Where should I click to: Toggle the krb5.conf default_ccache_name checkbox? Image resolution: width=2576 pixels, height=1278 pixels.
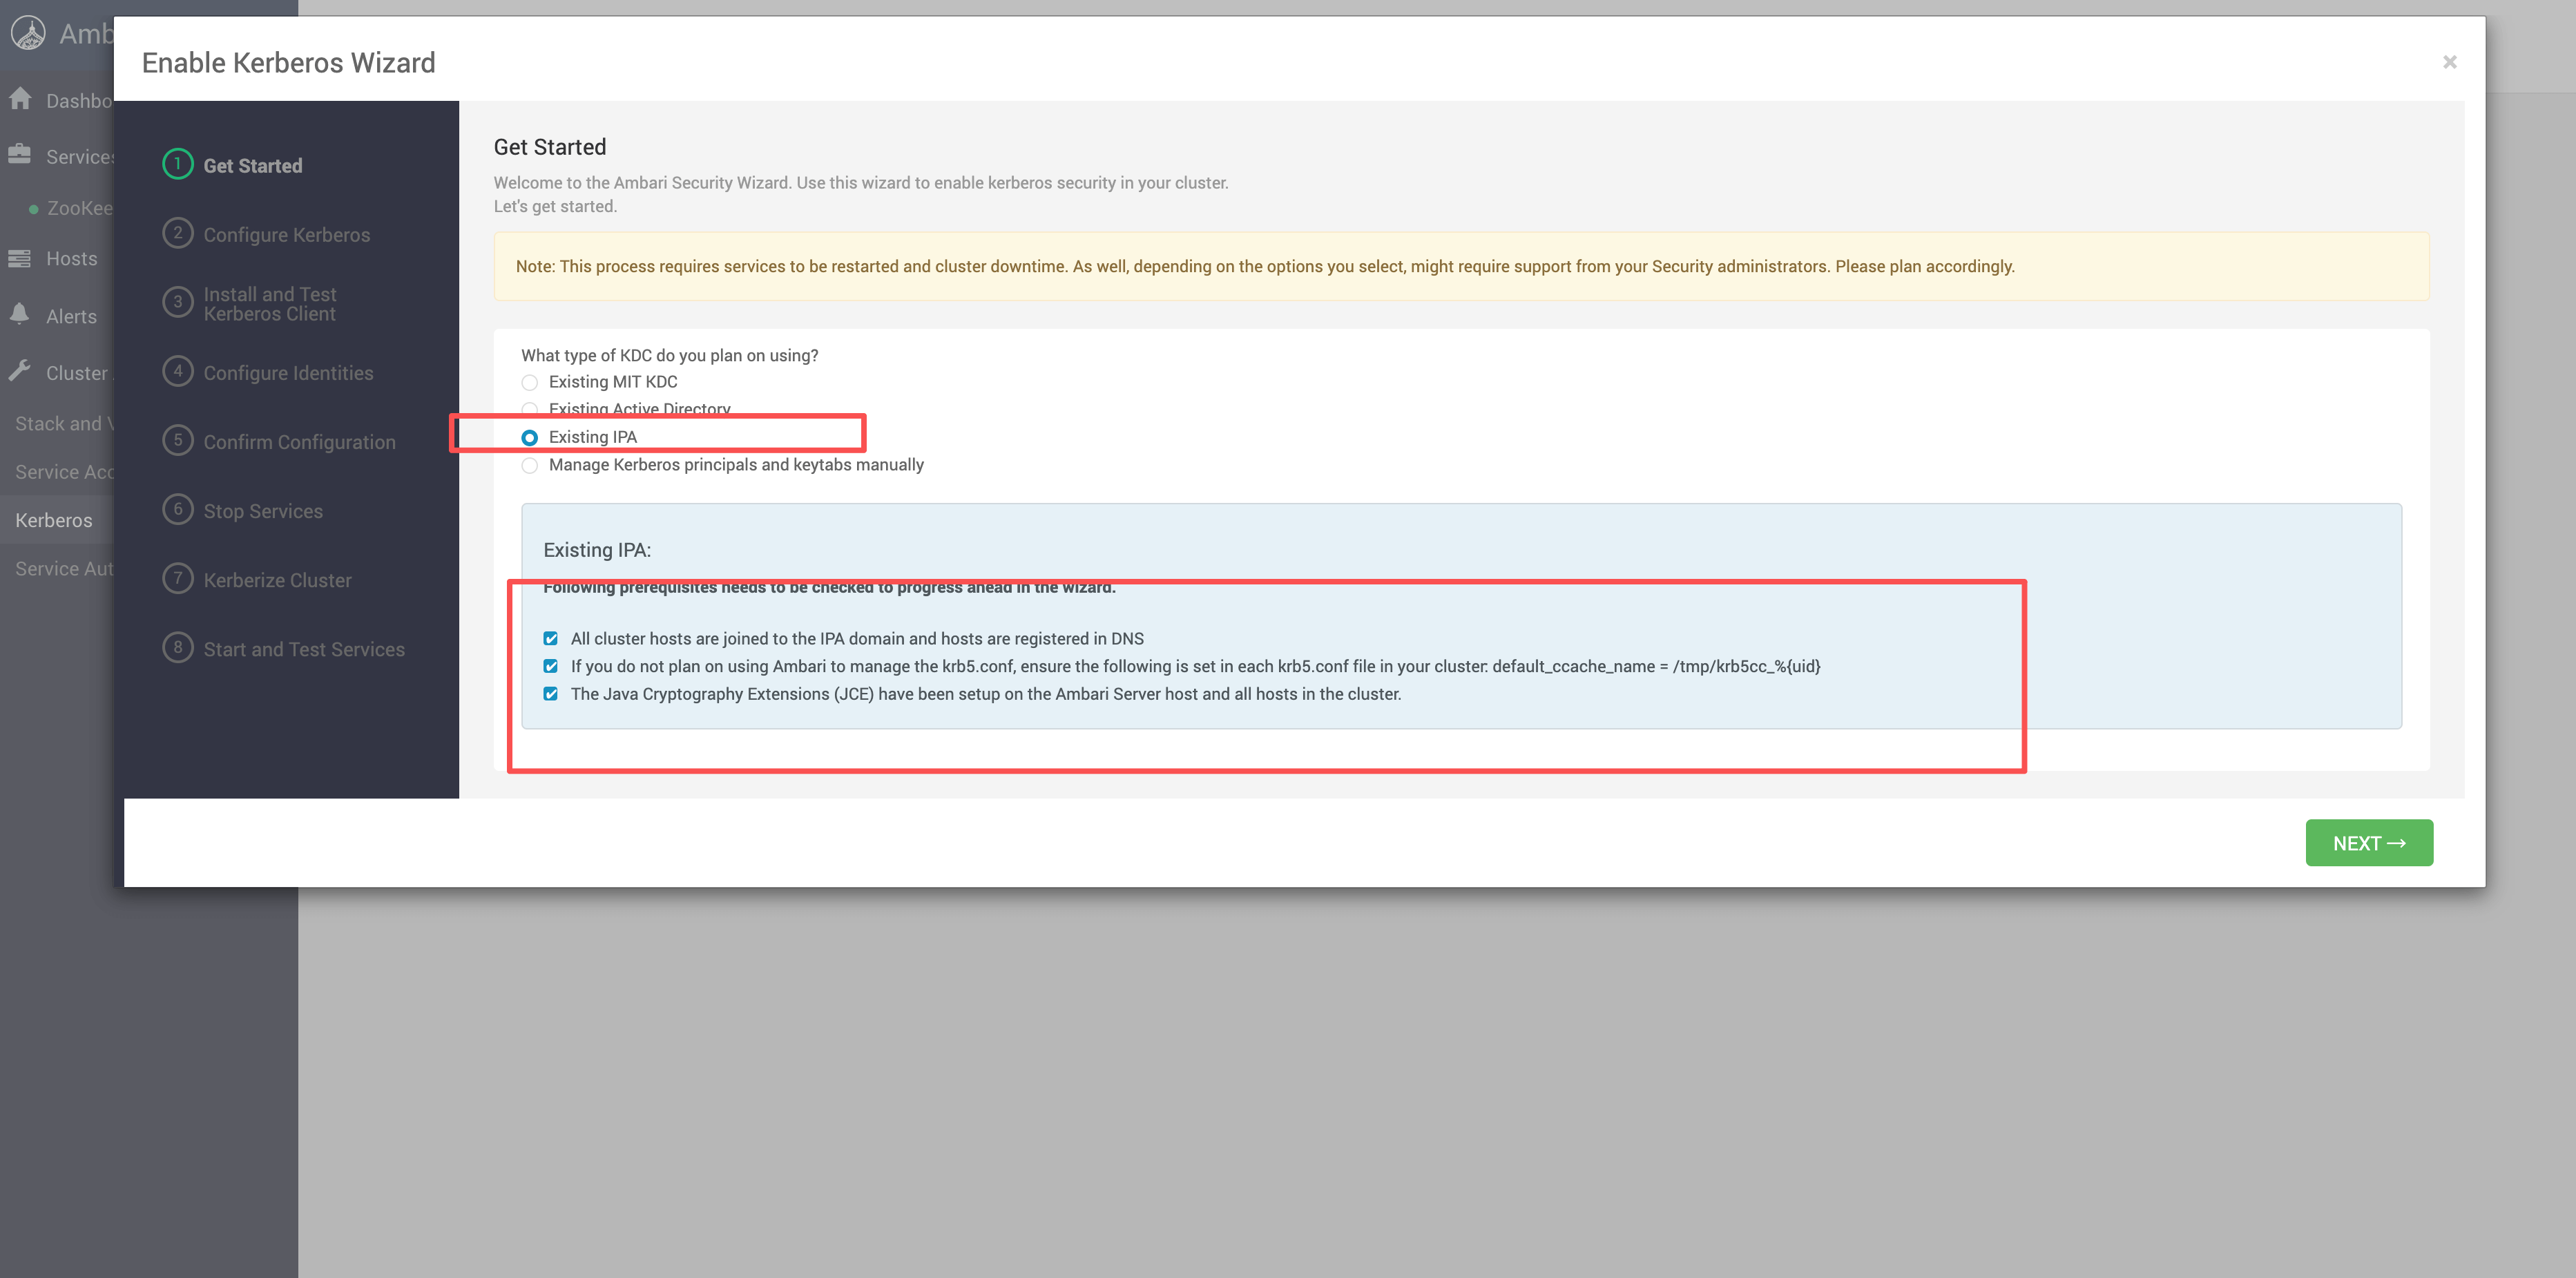pyautogui.click(x=551, y=666)
